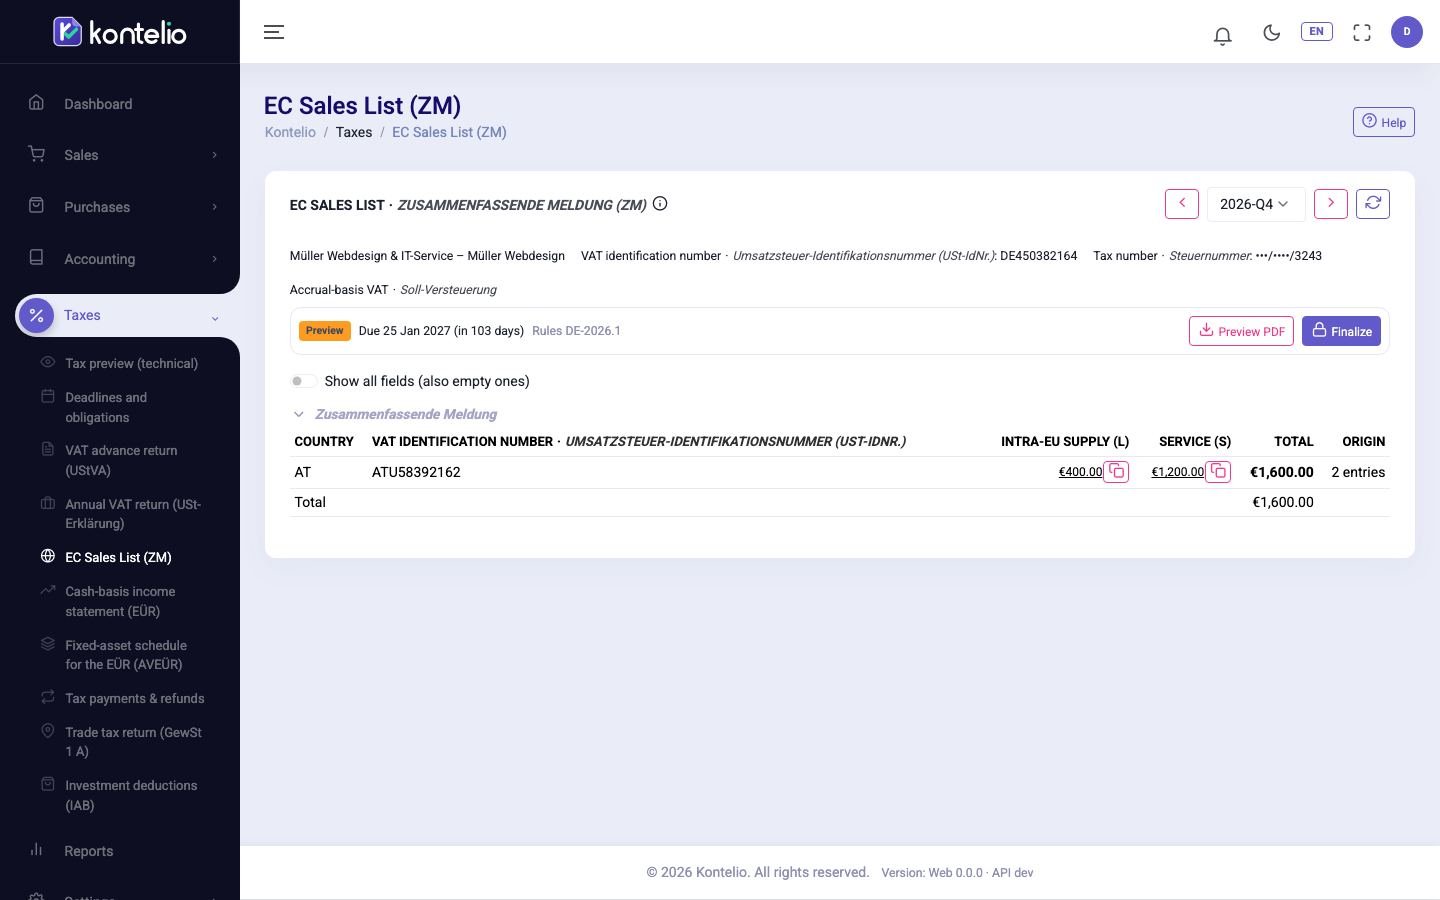This screenshot has width=1440, height=900.
Task: Advance to next quarter with right arrow
Action: pos(1331,204)
